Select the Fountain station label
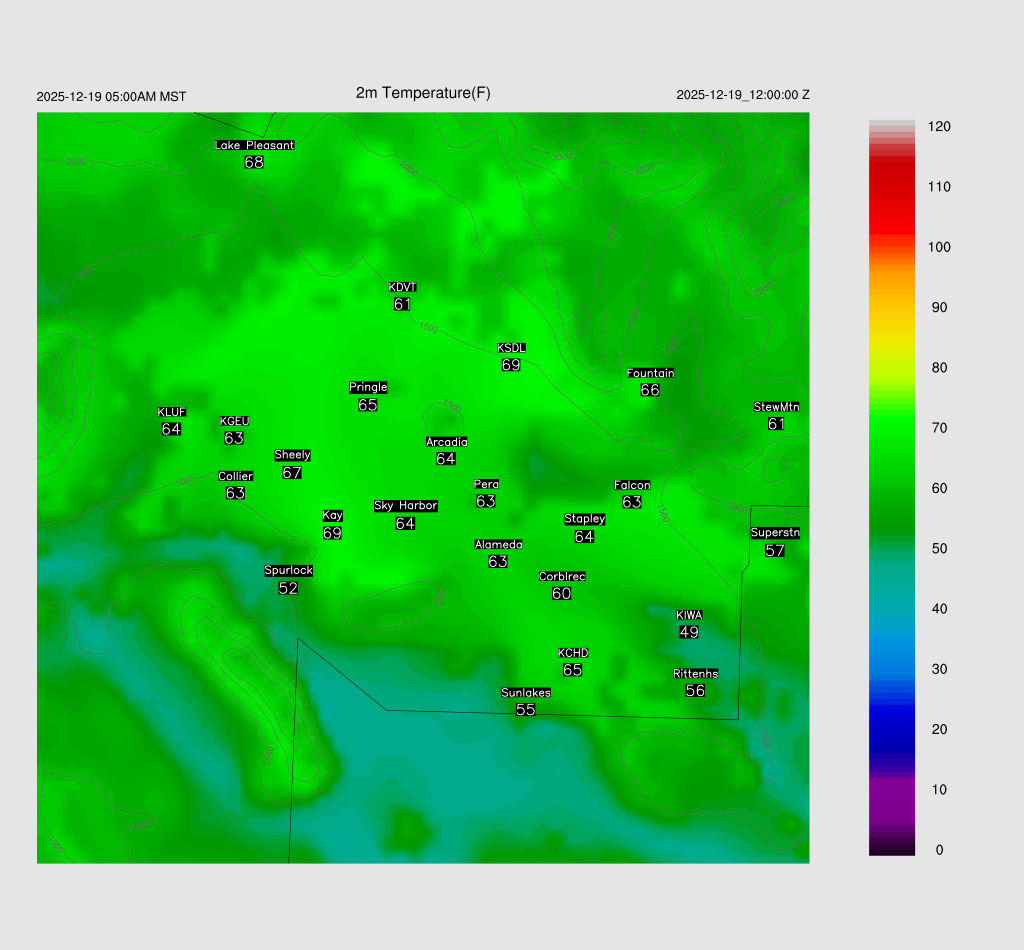Viewport: 1024px width, 950px height. point(650,373)
